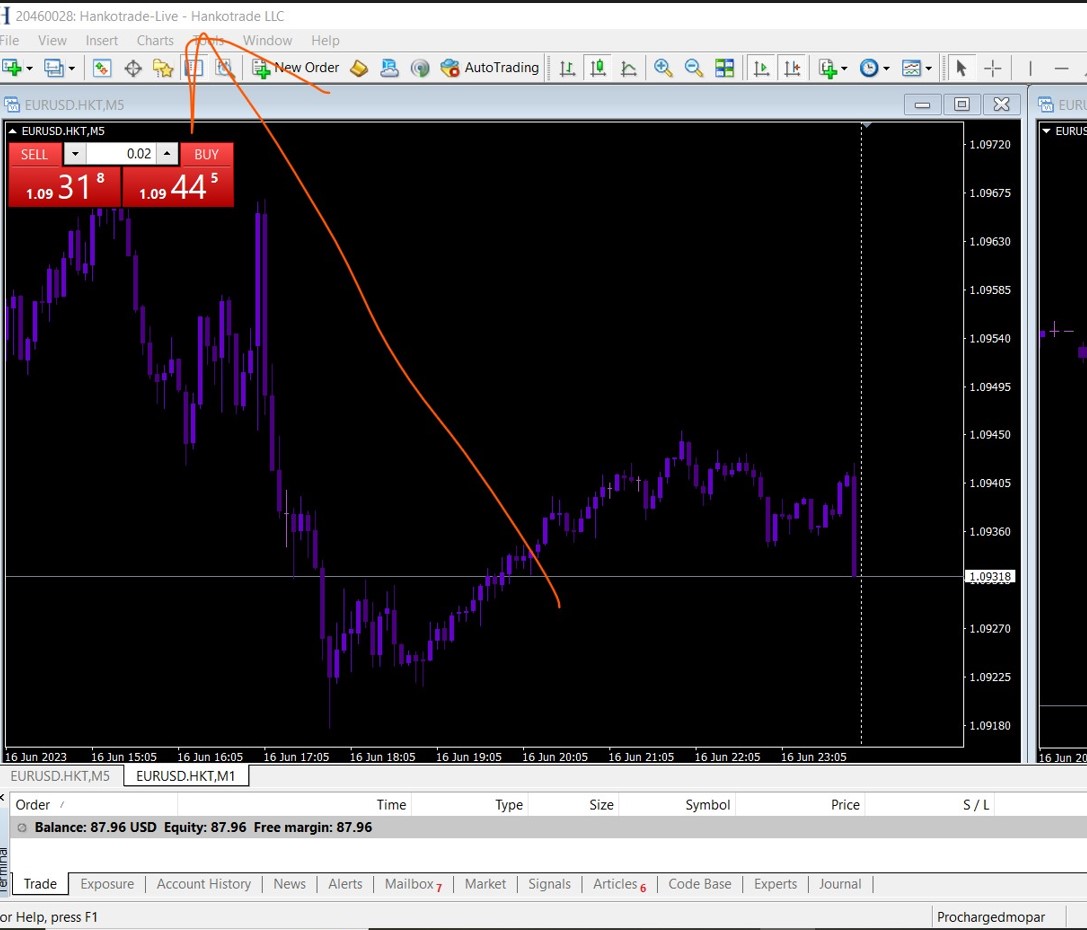The width and height of the screenshot is (1087, 930).
Task: Decrease trade volume with the down arrow
Action: click(75, 154)
